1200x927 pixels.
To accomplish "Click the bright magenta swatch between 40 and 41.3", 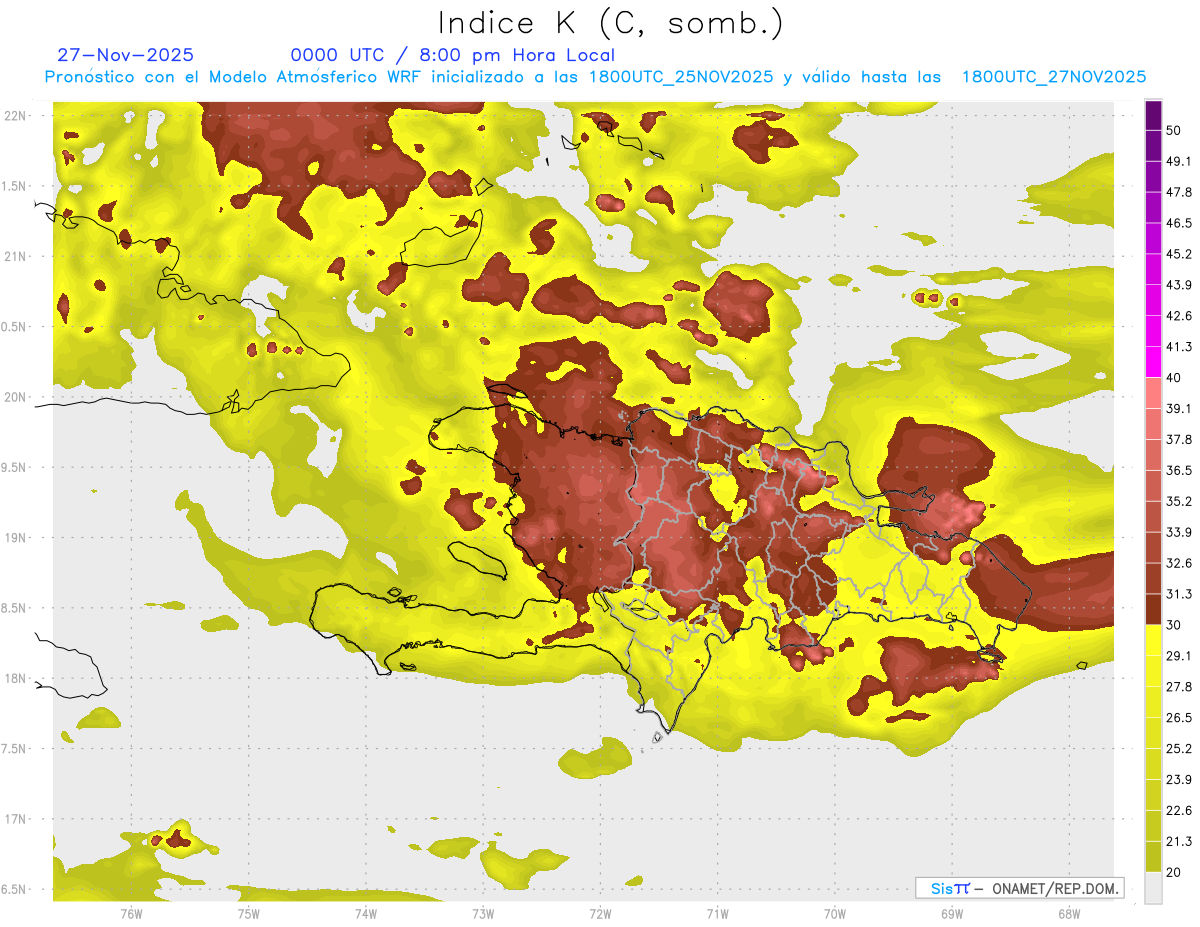I will (1153, 362).
